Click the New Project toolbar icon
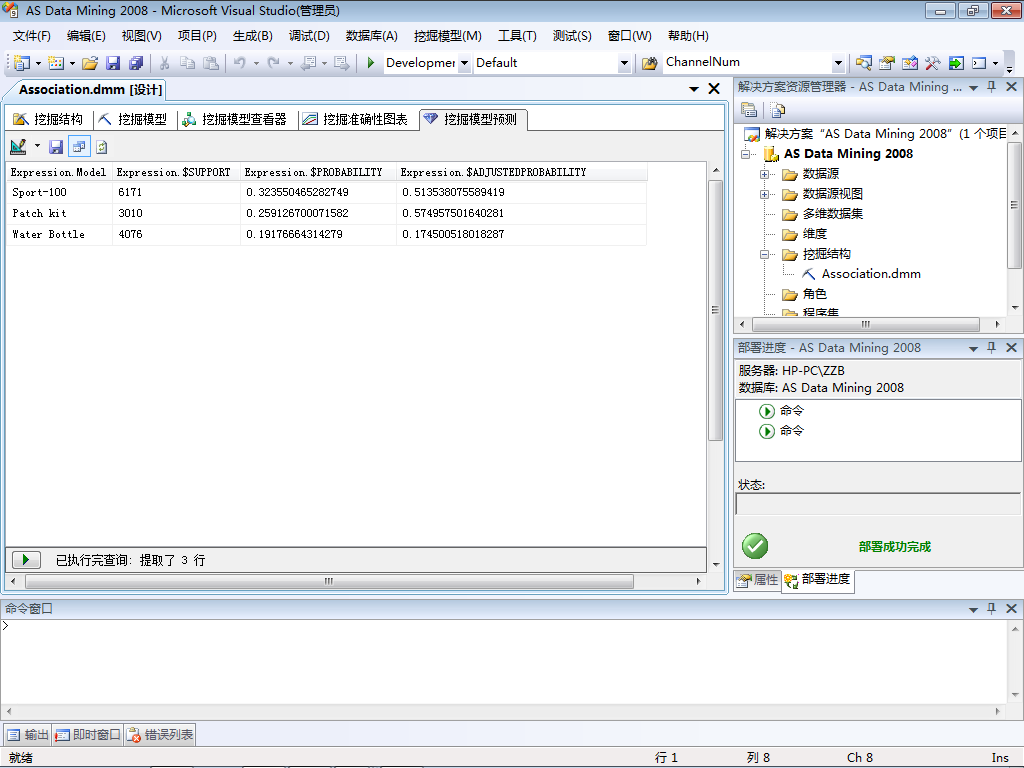The width and height of the screenshot is (1024, 768). coord(22,63)
